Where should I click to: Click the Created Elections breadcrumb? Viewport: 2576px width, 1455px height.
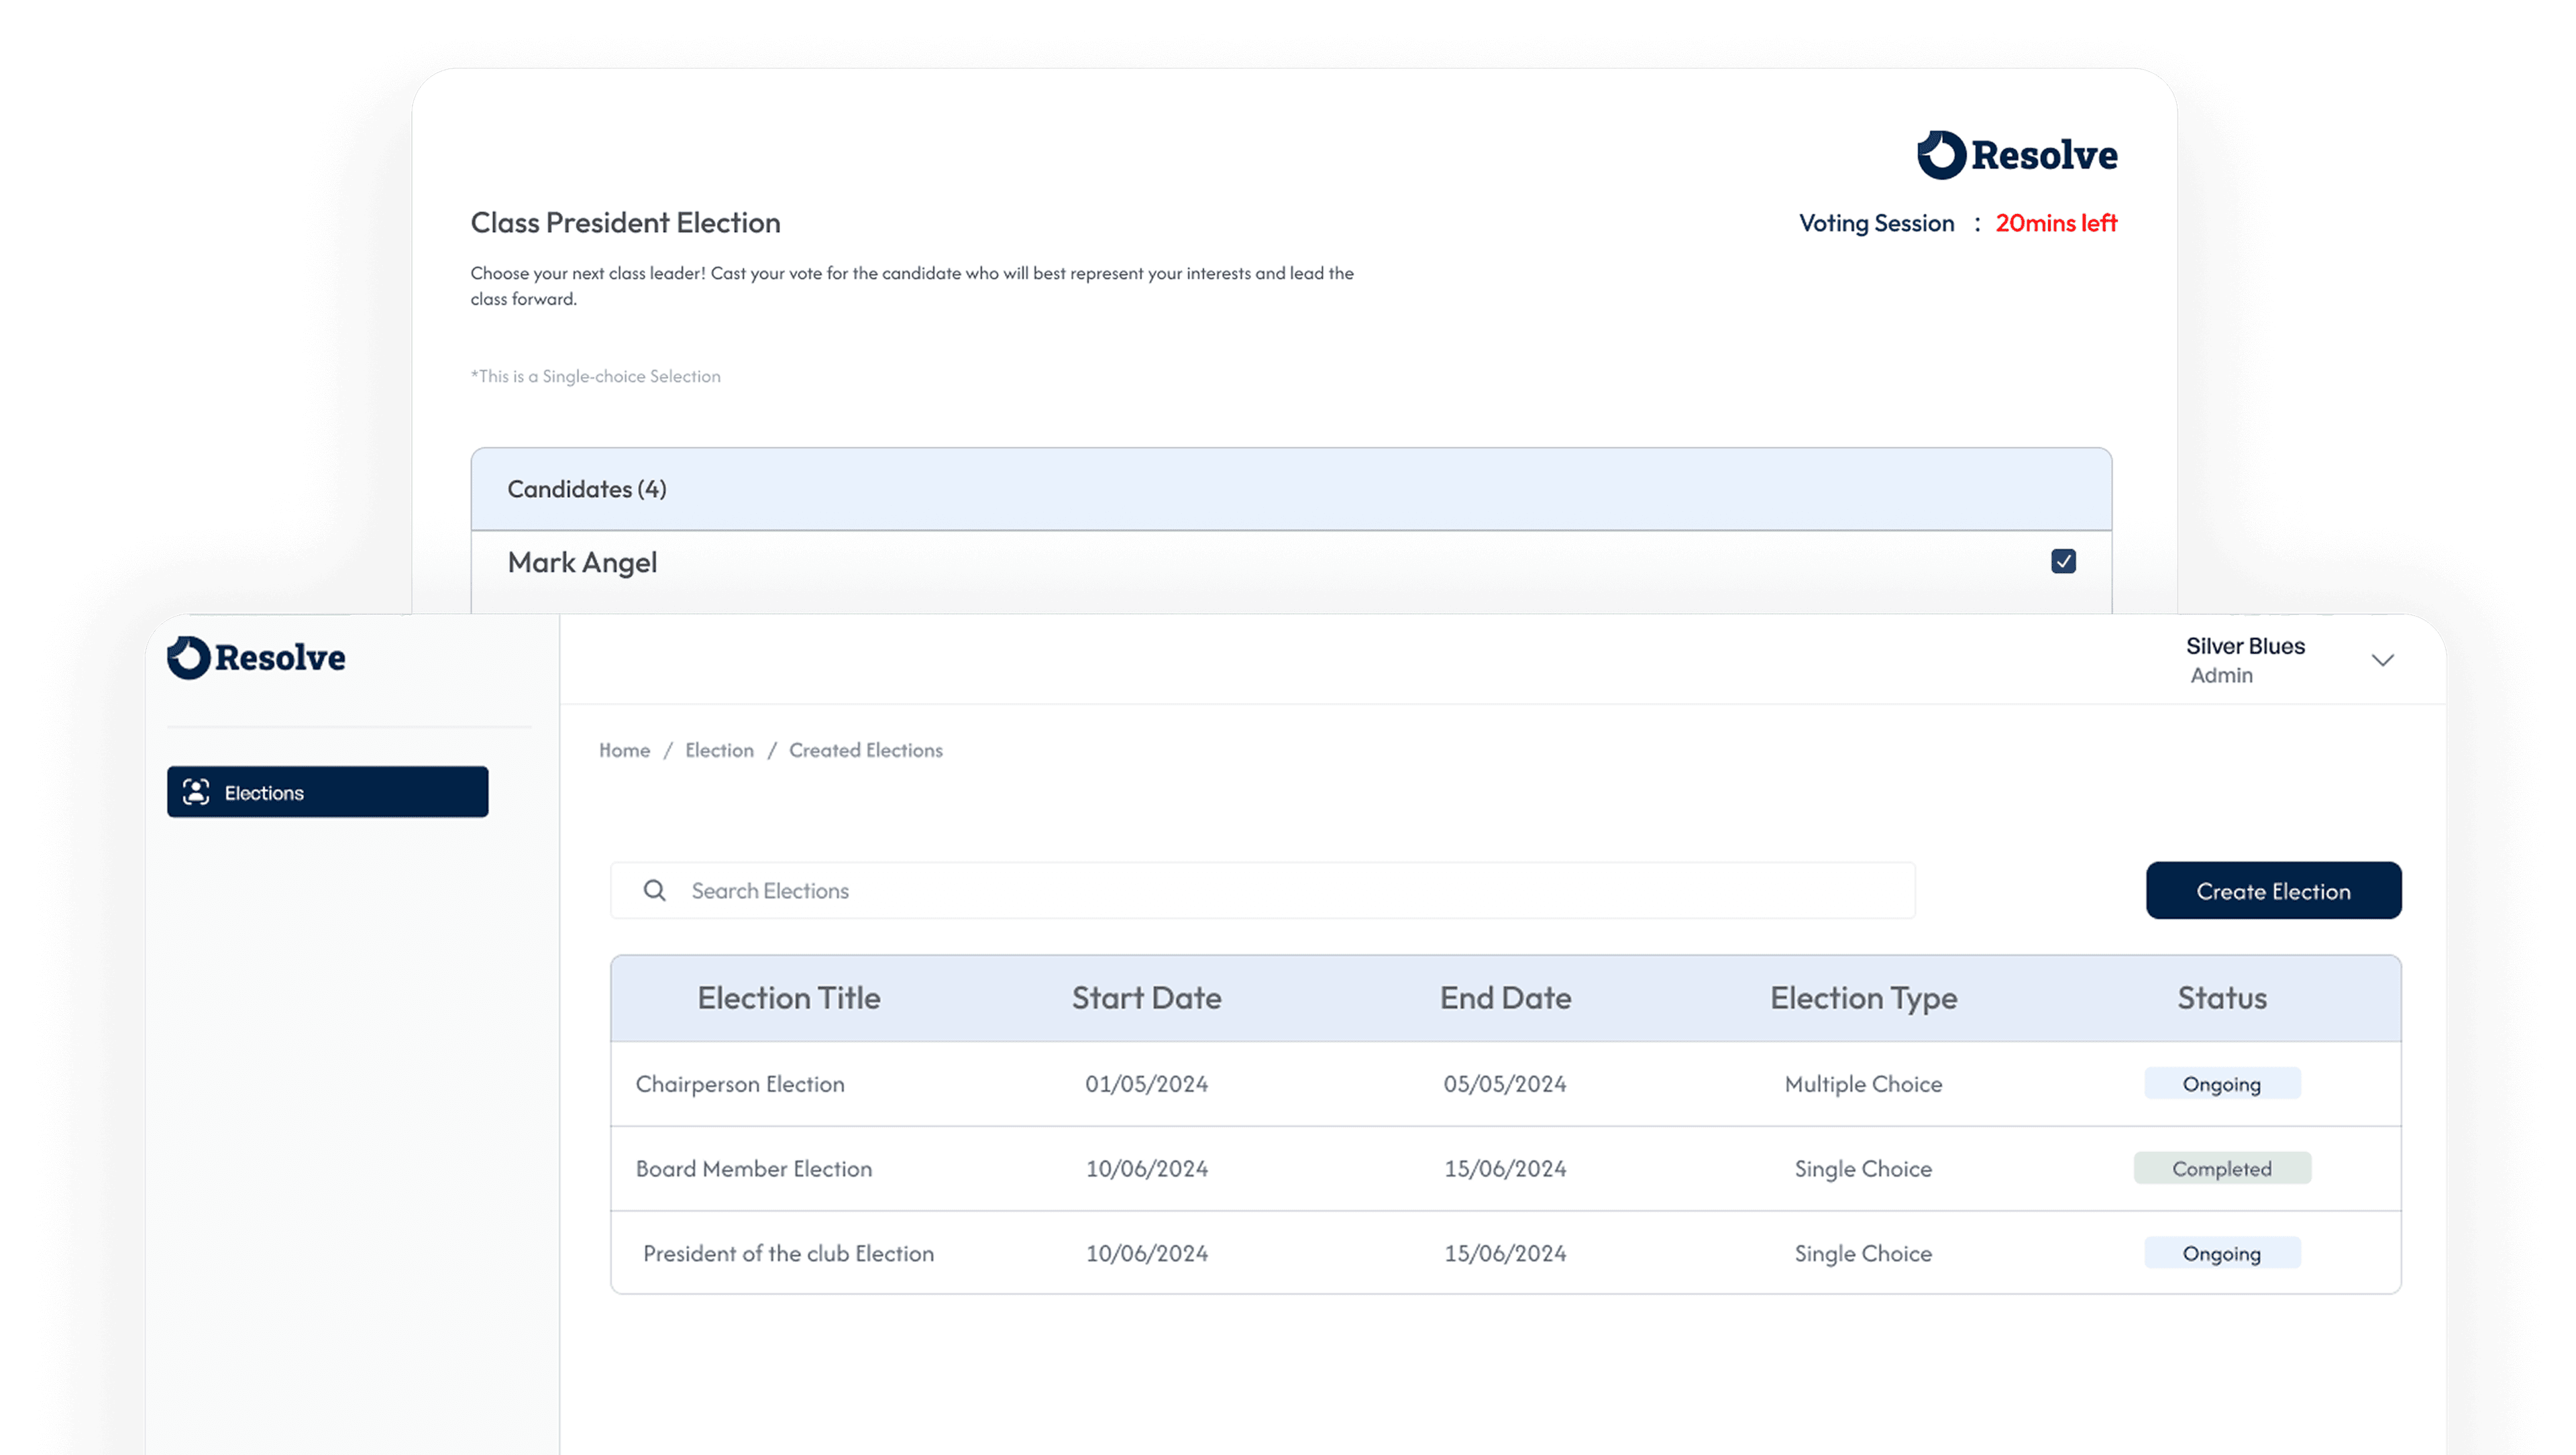[x=865, y=750]
